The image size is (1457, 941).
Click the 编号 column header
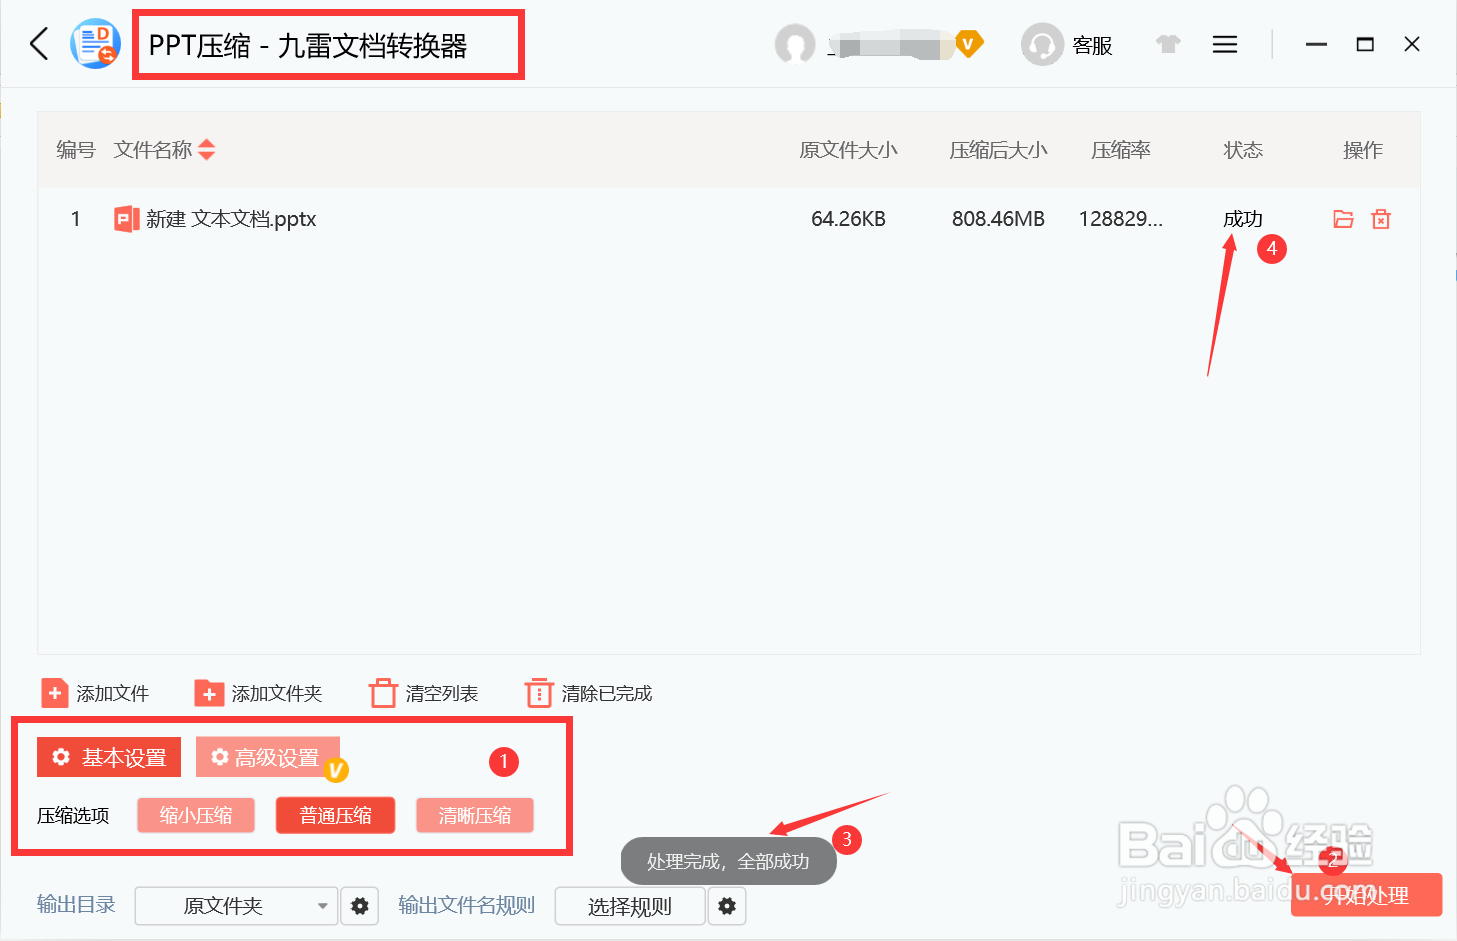click(x=76, y=150)
